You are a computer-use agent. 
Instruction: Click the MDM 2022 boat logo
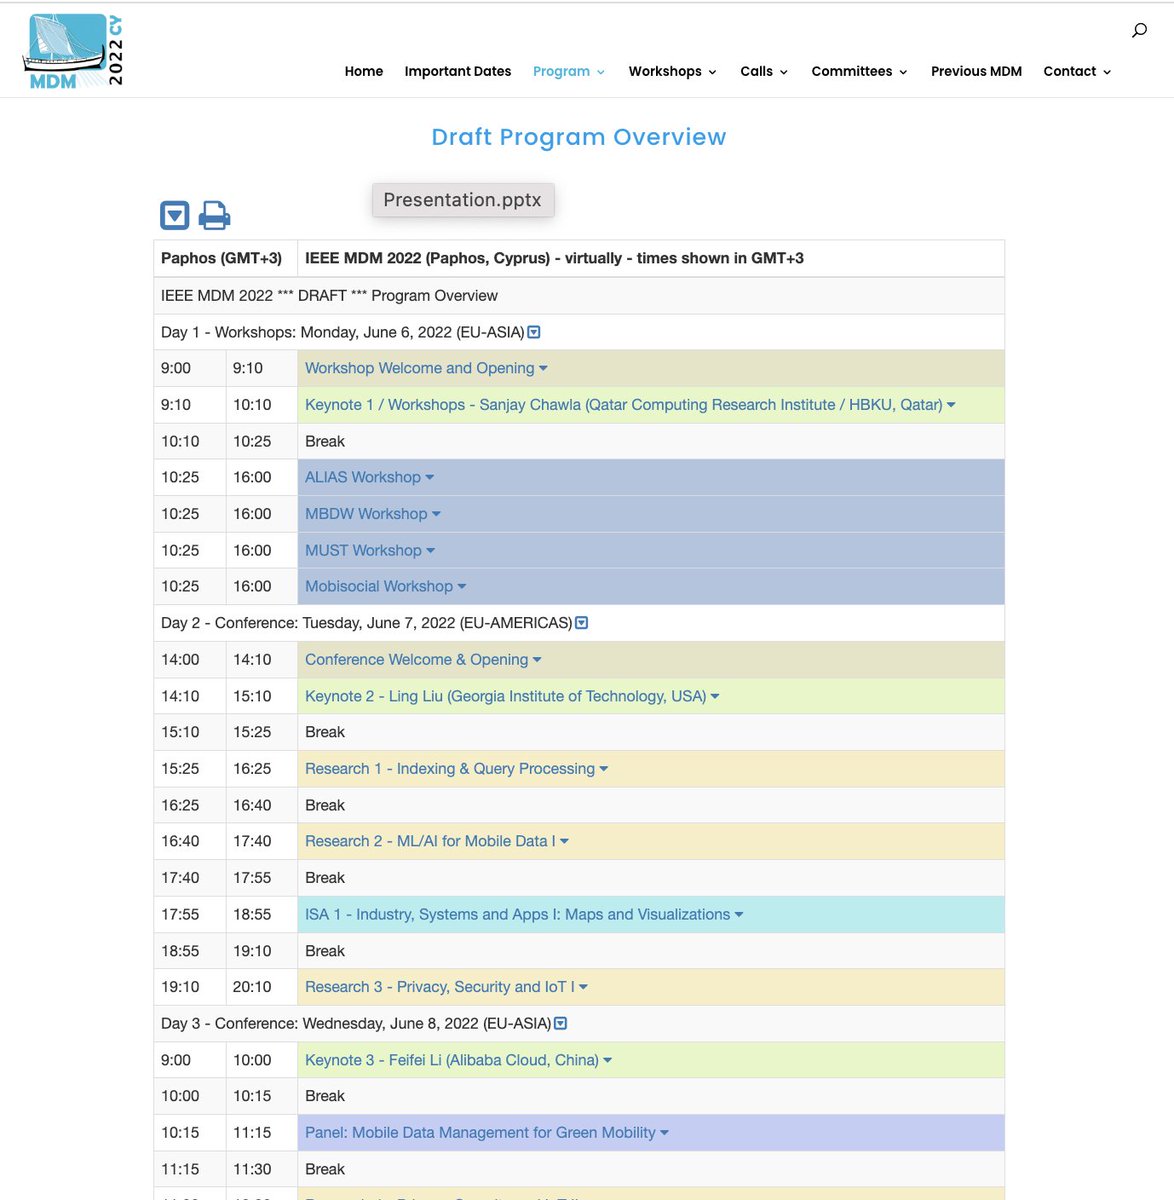(70, 50)
